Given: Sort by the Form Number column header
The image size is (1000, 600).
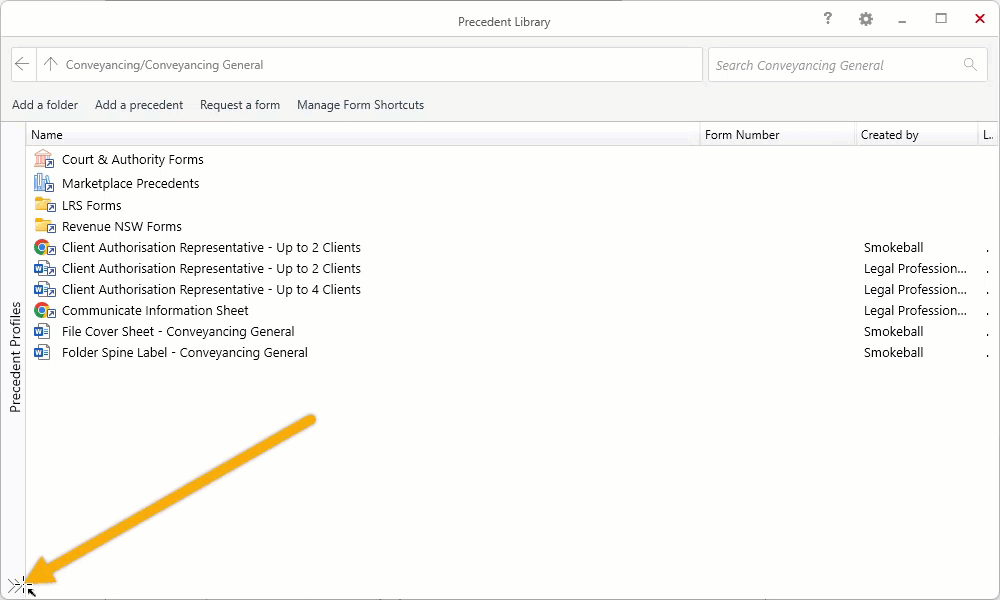Looking at the screenshot, I should 777,135.
